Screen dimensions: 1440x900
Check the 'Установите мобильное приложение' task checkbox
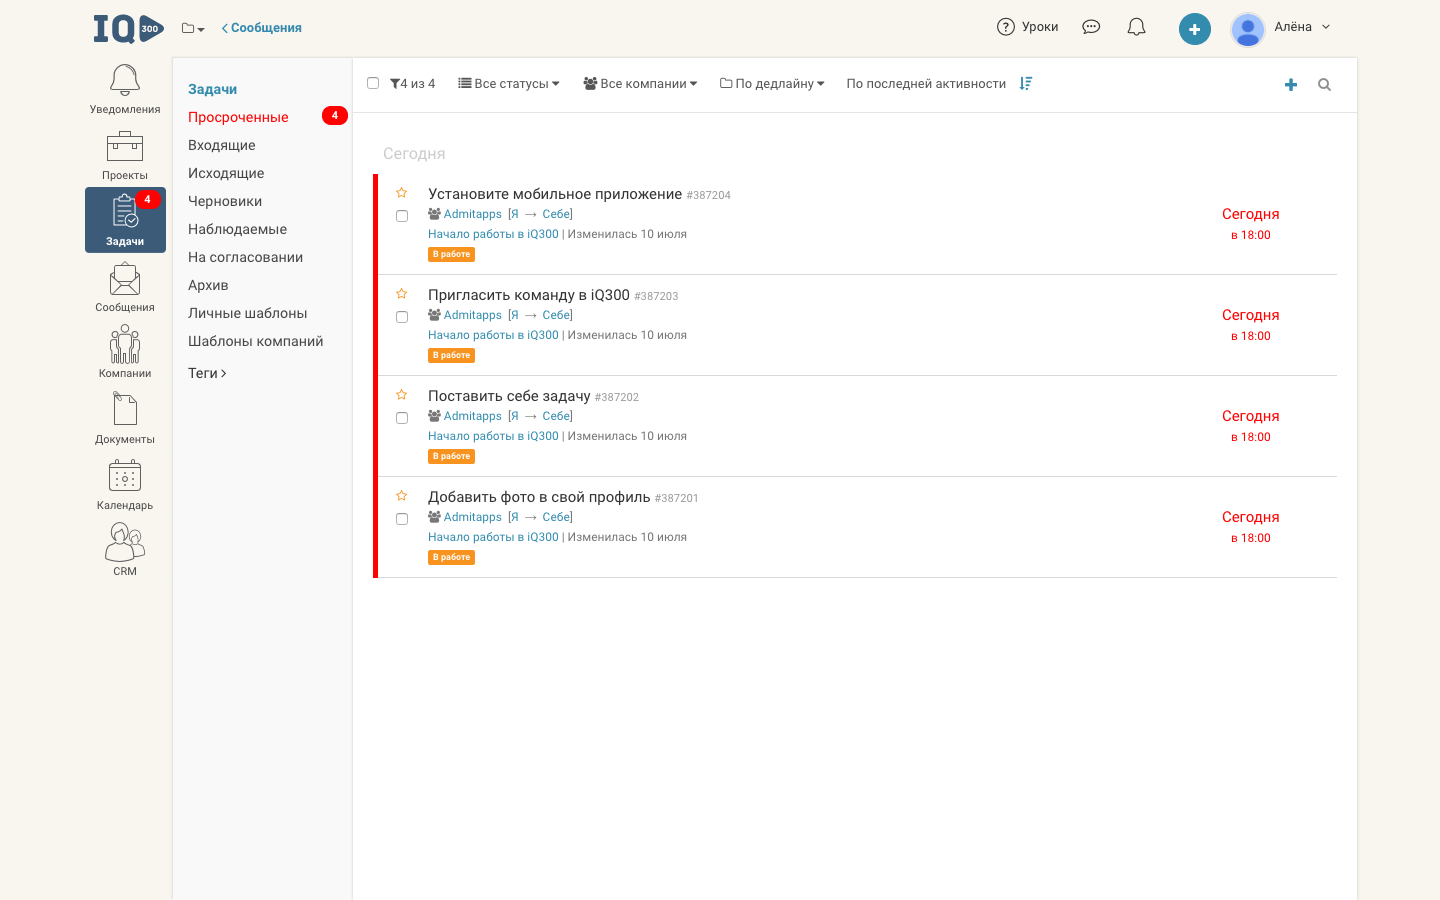pos(402,216)
